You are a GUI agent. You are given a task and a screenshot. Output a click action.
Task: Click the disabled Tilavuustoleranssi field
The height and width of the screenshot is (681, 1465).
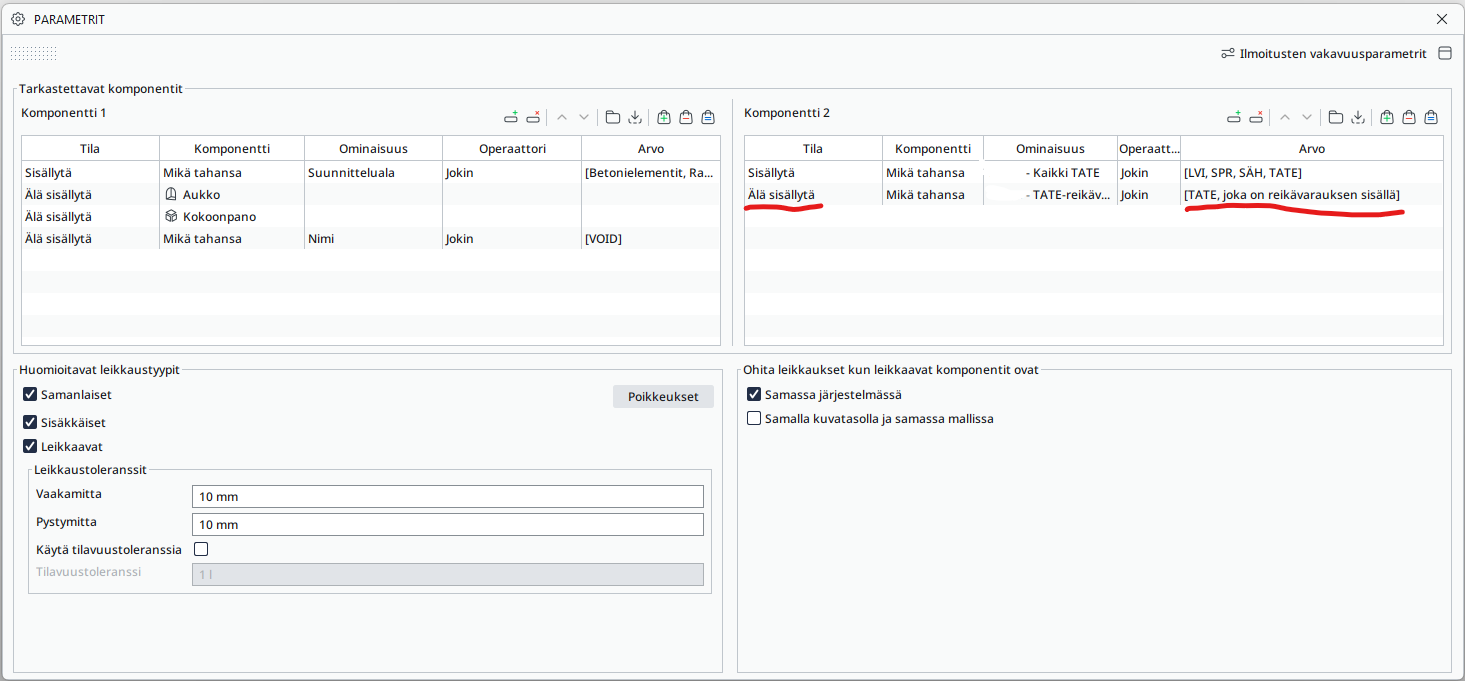447,575
